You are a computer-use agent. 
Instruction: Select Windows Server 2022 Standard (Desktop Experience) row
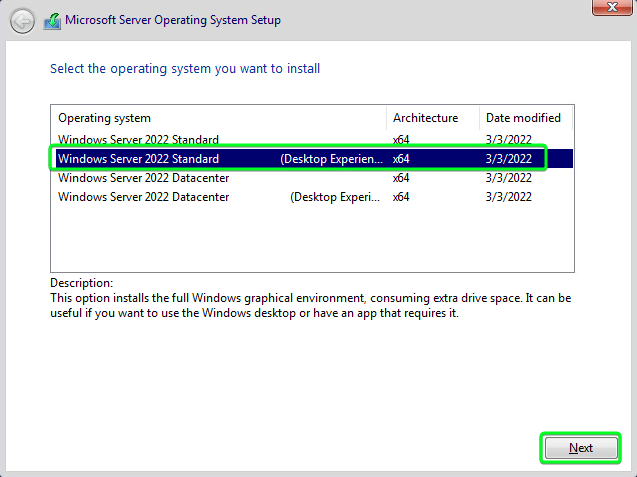pyautogui.click(x=314, y=158)
